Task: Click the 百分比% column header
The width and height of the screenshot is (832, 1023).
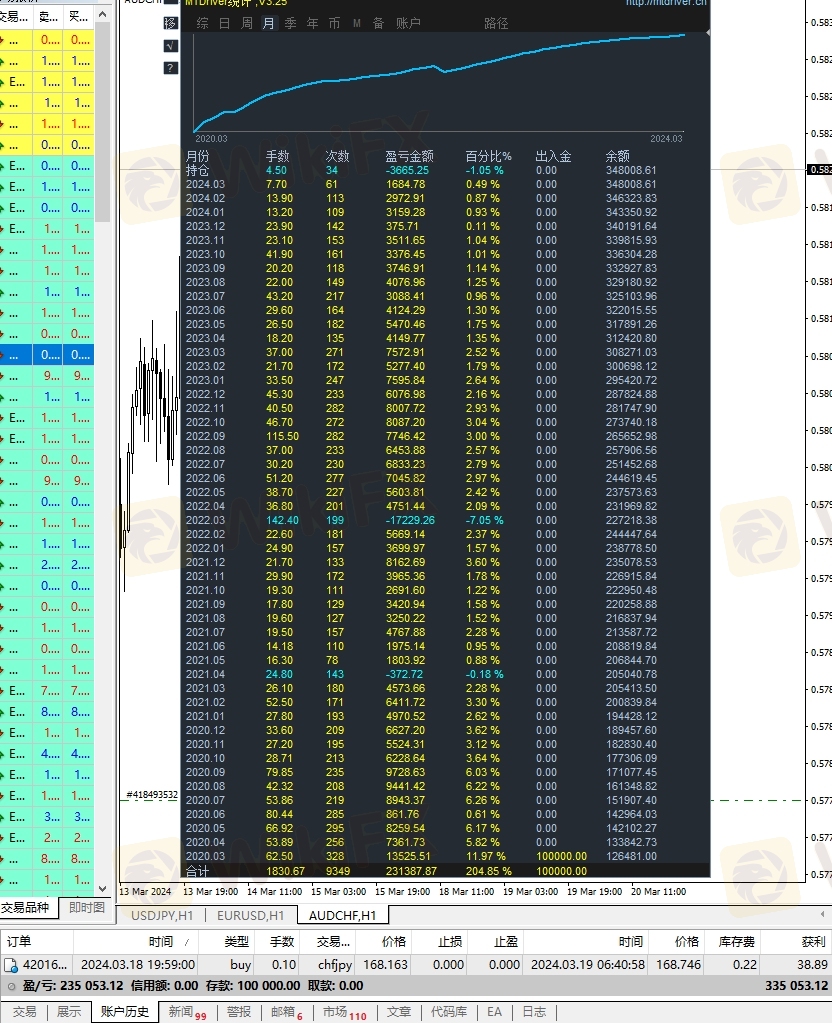Action: (x=488, y=157)
